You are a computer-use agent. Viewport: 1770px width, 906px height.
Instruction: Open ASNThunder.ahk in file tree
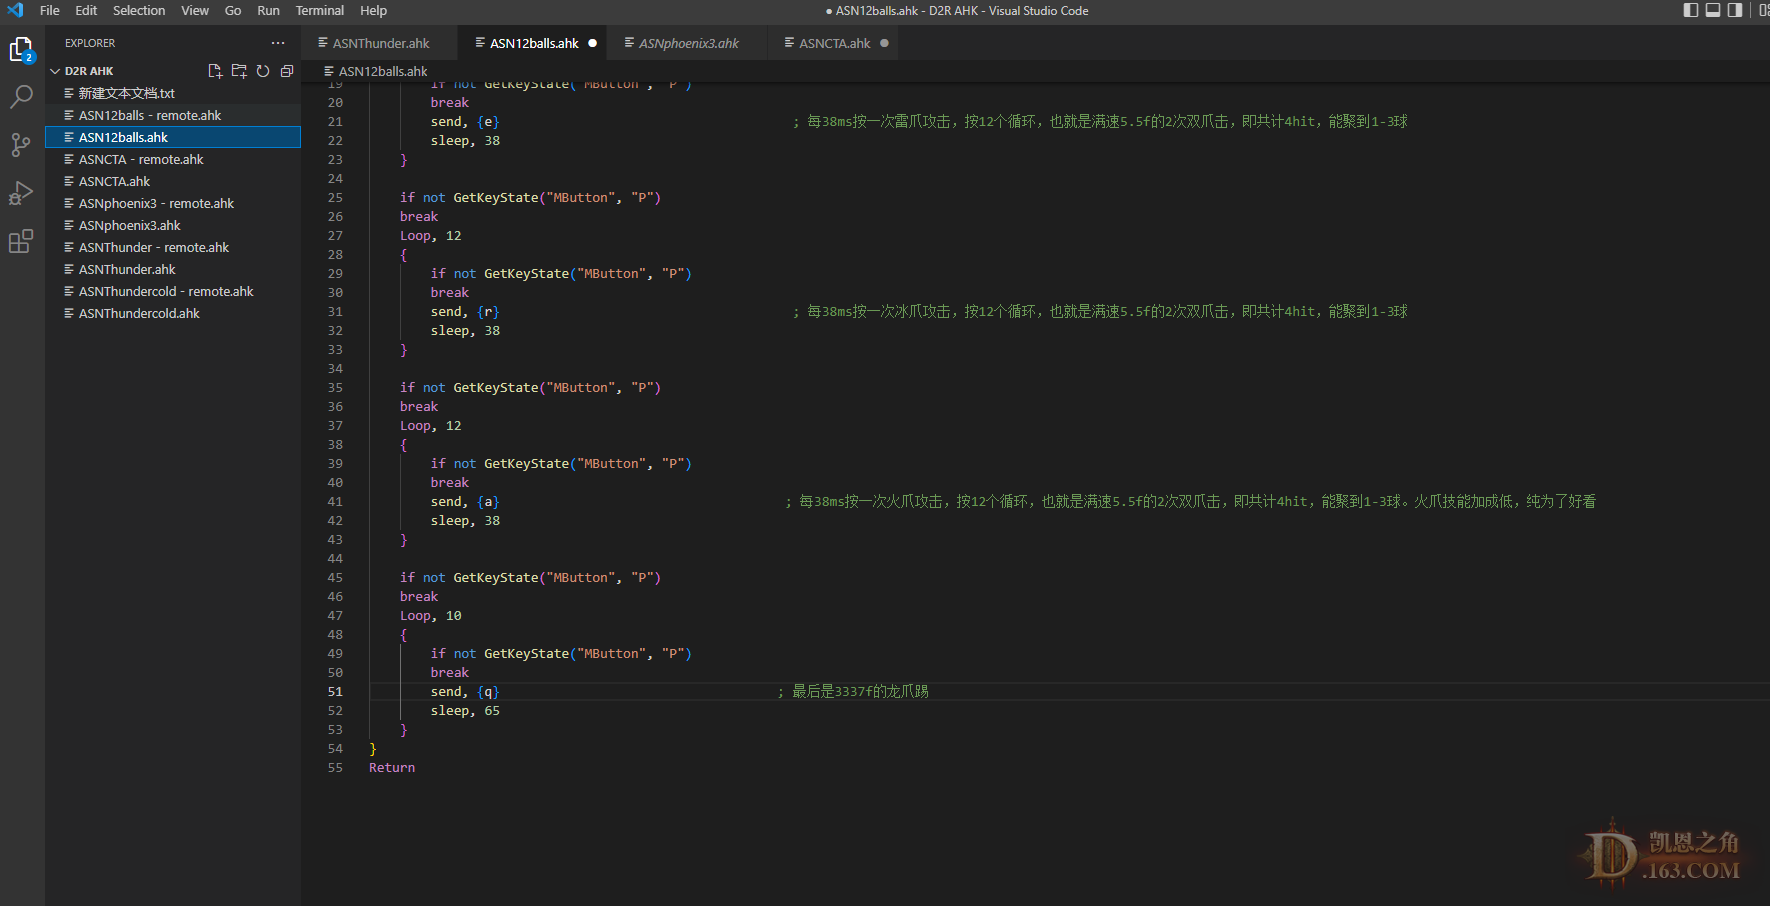tap(173, 269)
